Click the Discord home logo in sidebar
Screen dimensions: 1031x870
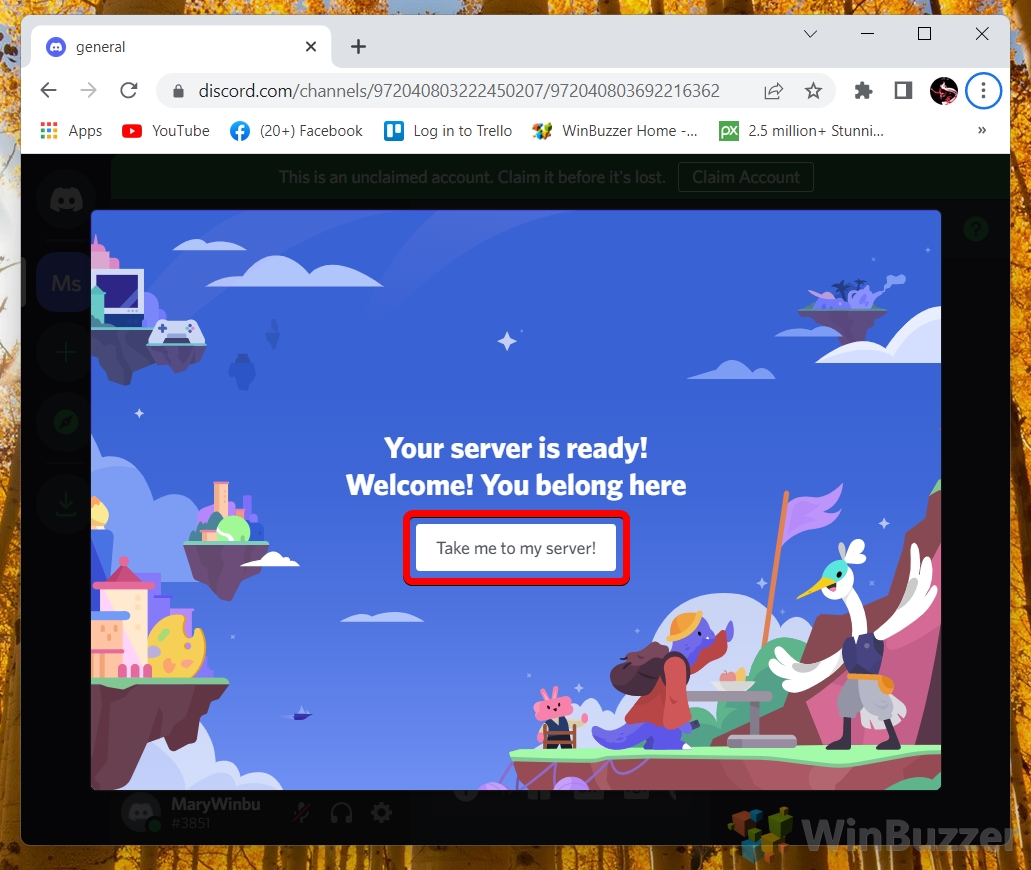click(x=66, y=199)
